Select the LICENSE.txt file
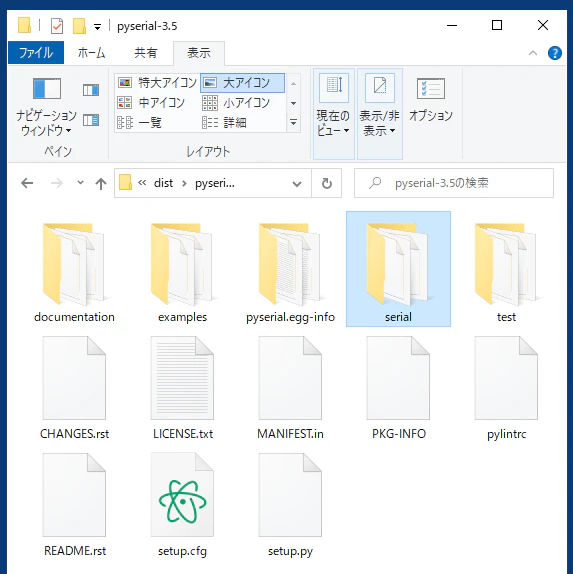The width and height of the screenshot is (573, 574). coord(182,388)
